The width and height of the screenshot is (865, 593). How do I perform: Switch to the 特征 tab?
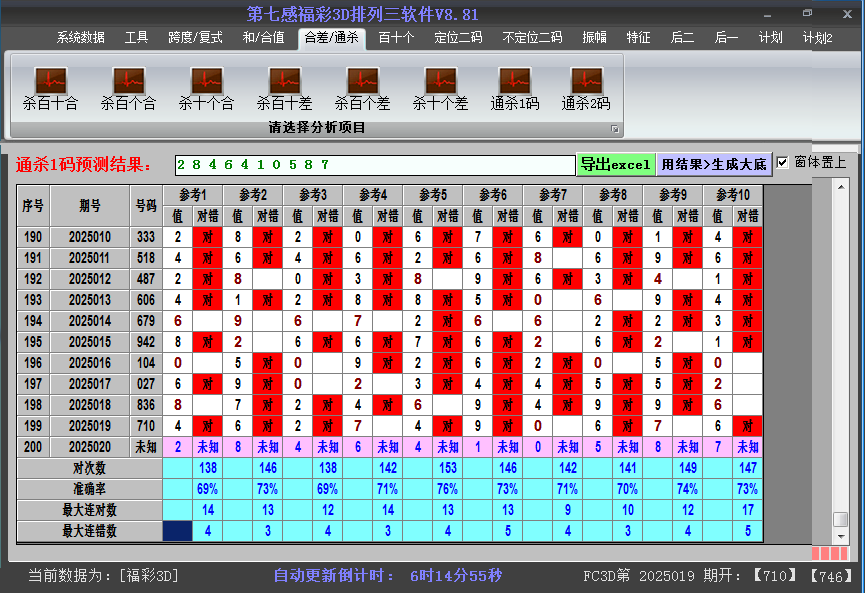click(x=638, y=38)
